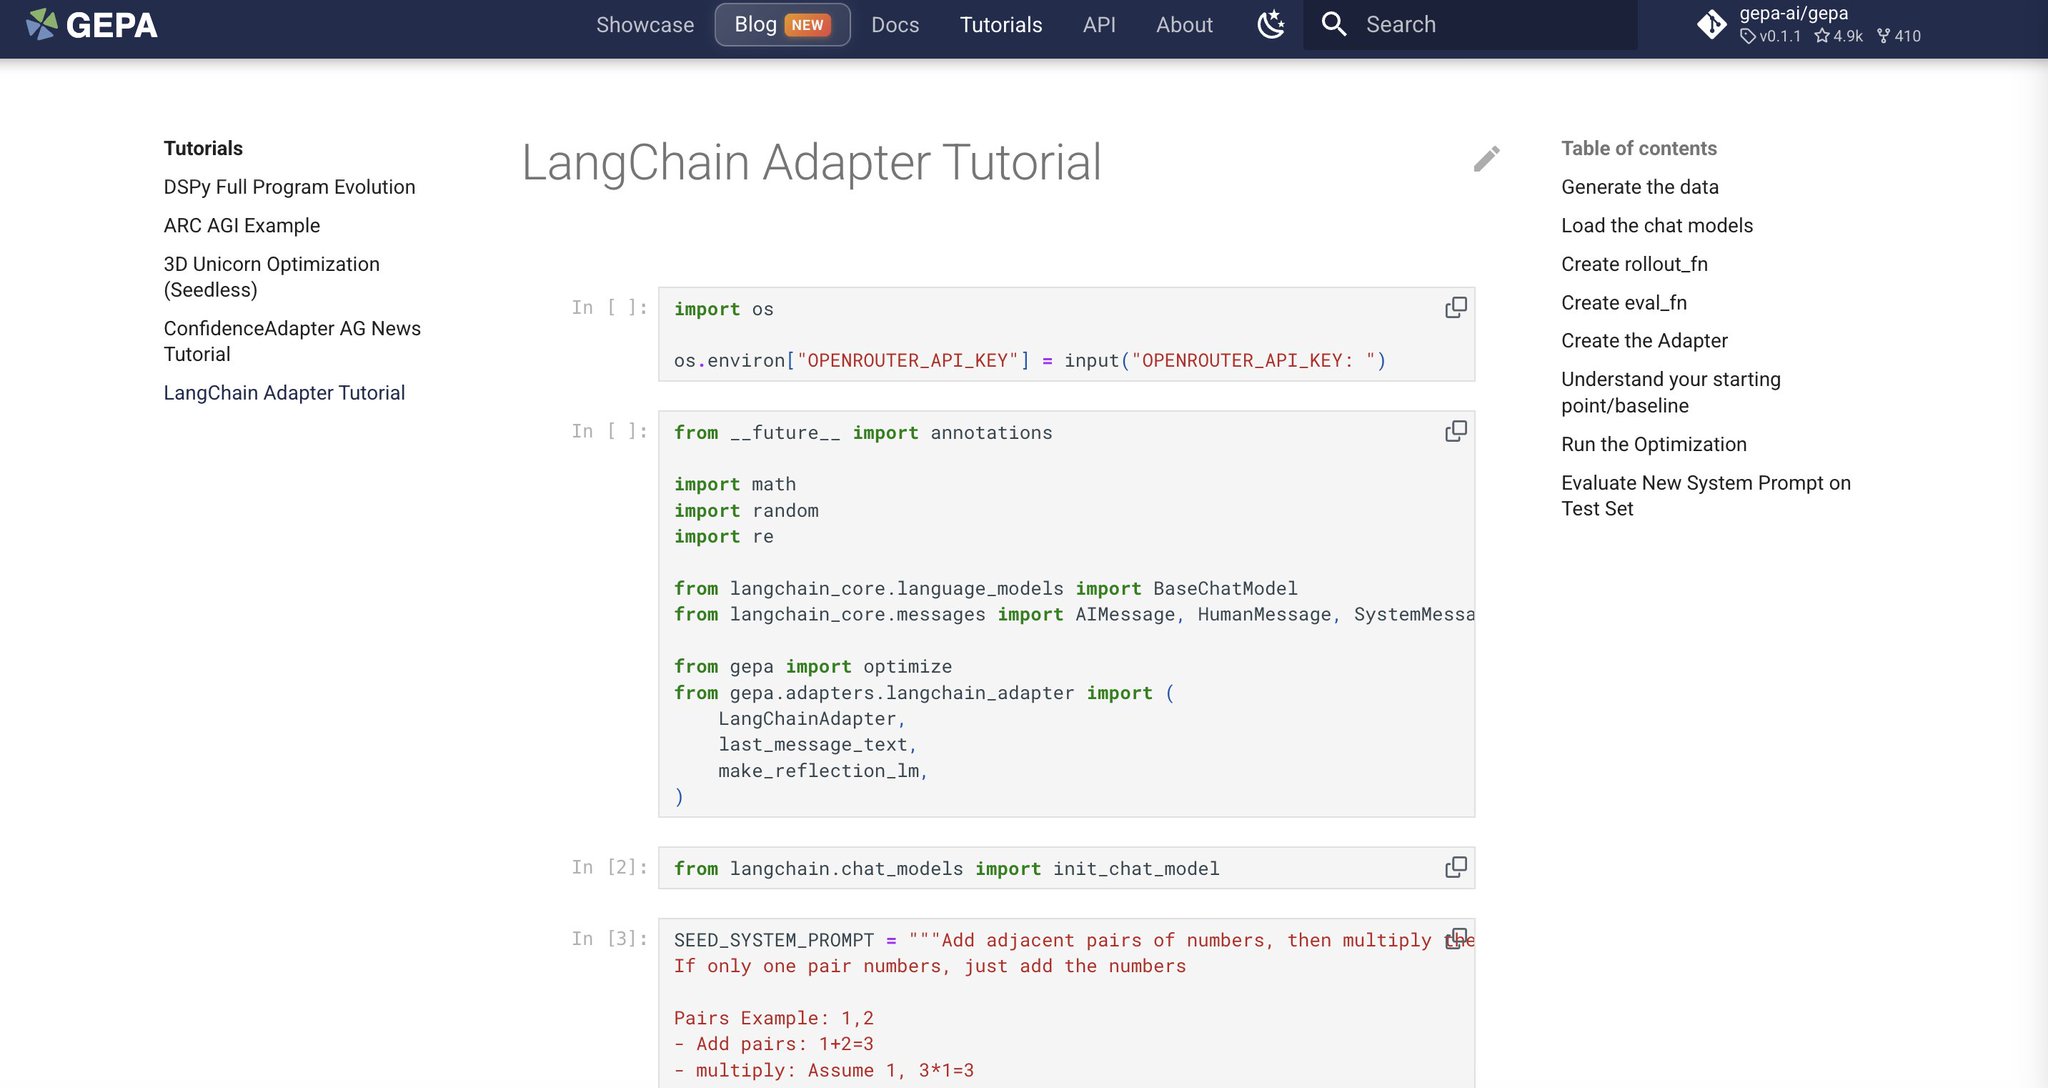
Task: Open the Showcase tab
Action: 645,25
